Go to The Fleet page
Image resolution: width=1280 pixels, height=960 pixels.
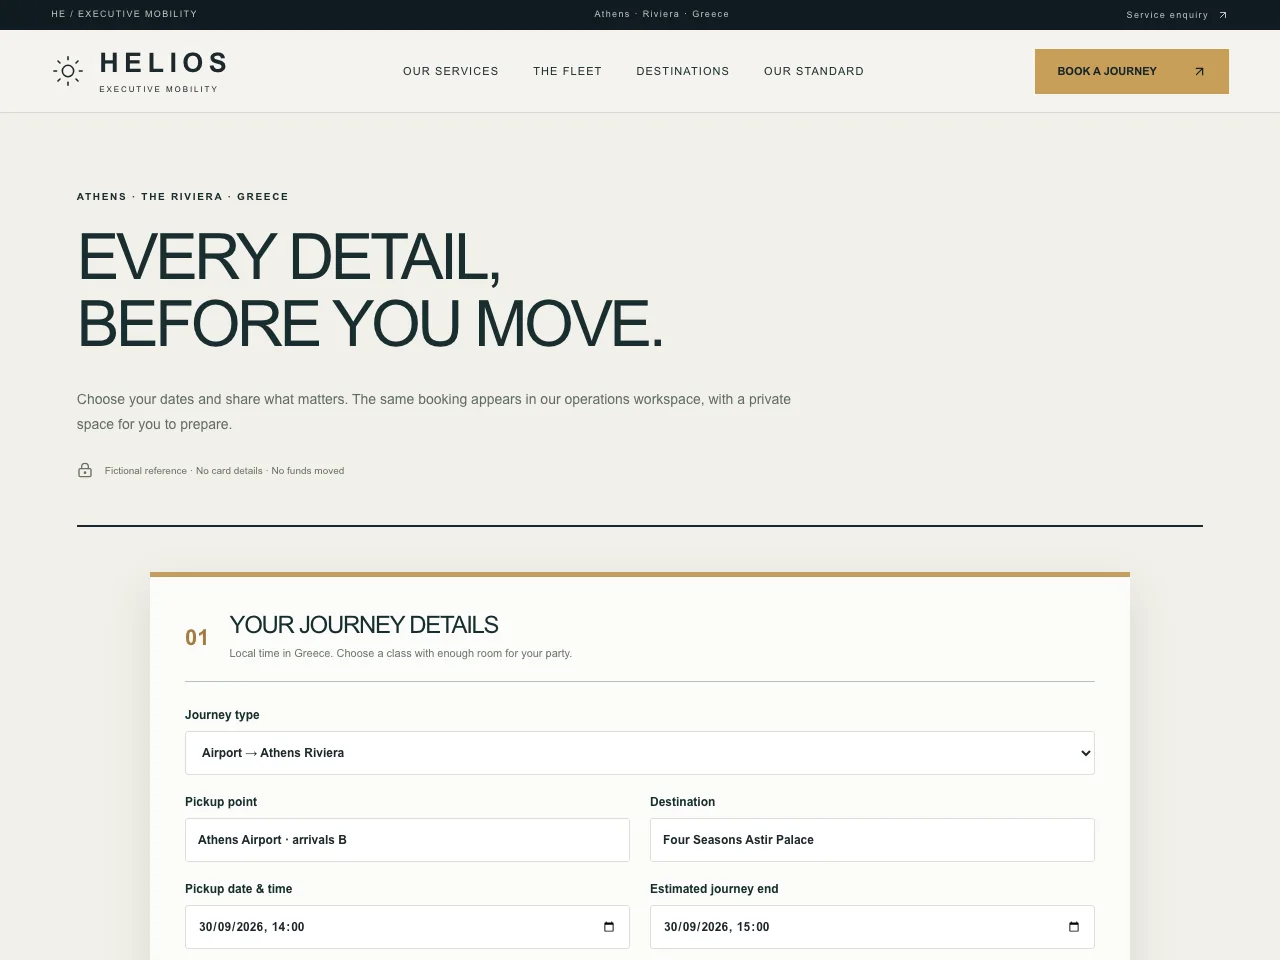(567, 71)
